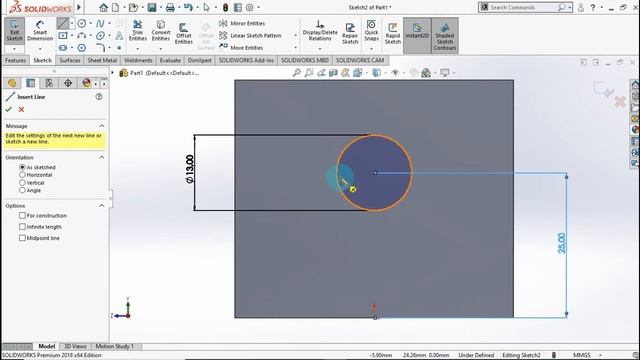Select the sketch Point tool

tap(119, 48)
